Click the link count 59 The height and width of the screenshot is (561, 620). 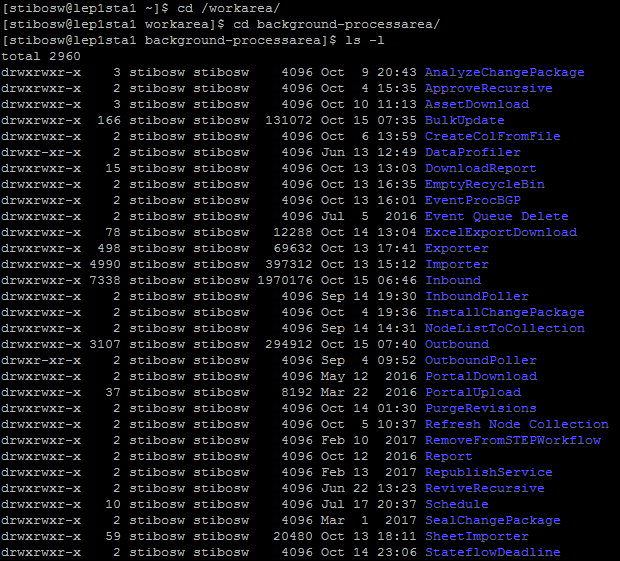tap(113, 536)
